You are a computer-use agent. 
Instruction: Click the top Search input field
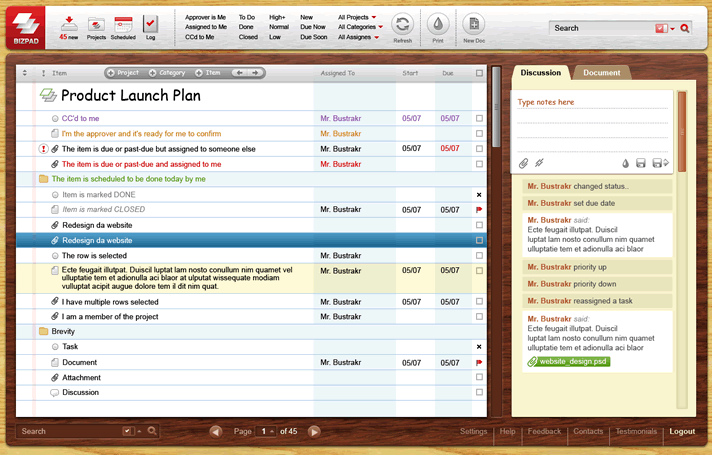602,28
